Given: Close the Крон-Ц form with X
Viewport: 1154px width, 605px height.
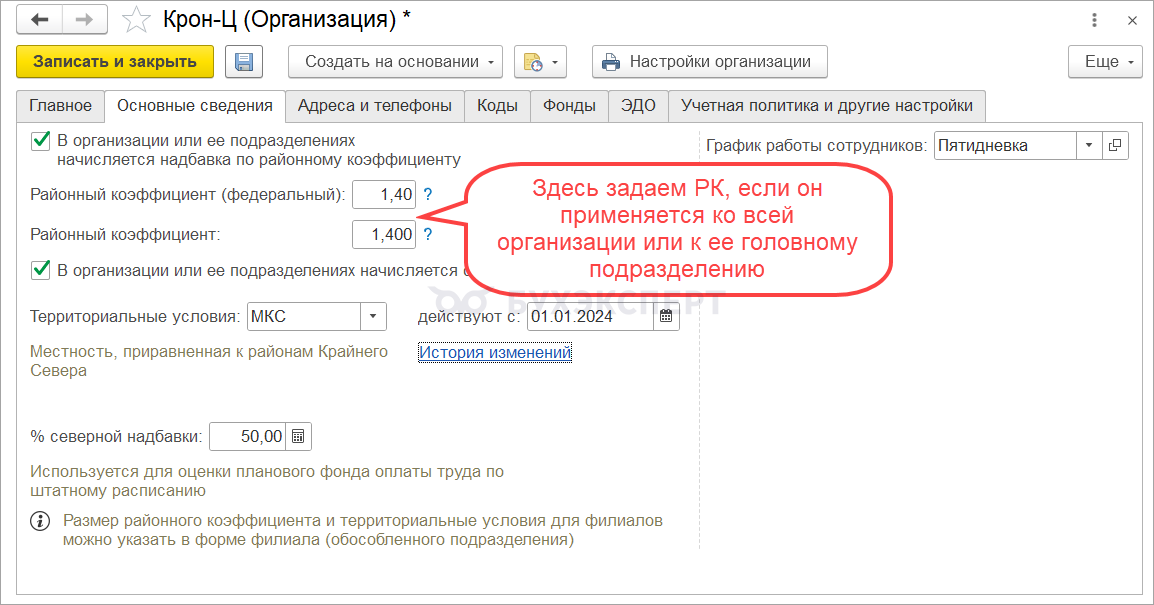Looking at the screenshot, I should click(x=1133, y=21).
